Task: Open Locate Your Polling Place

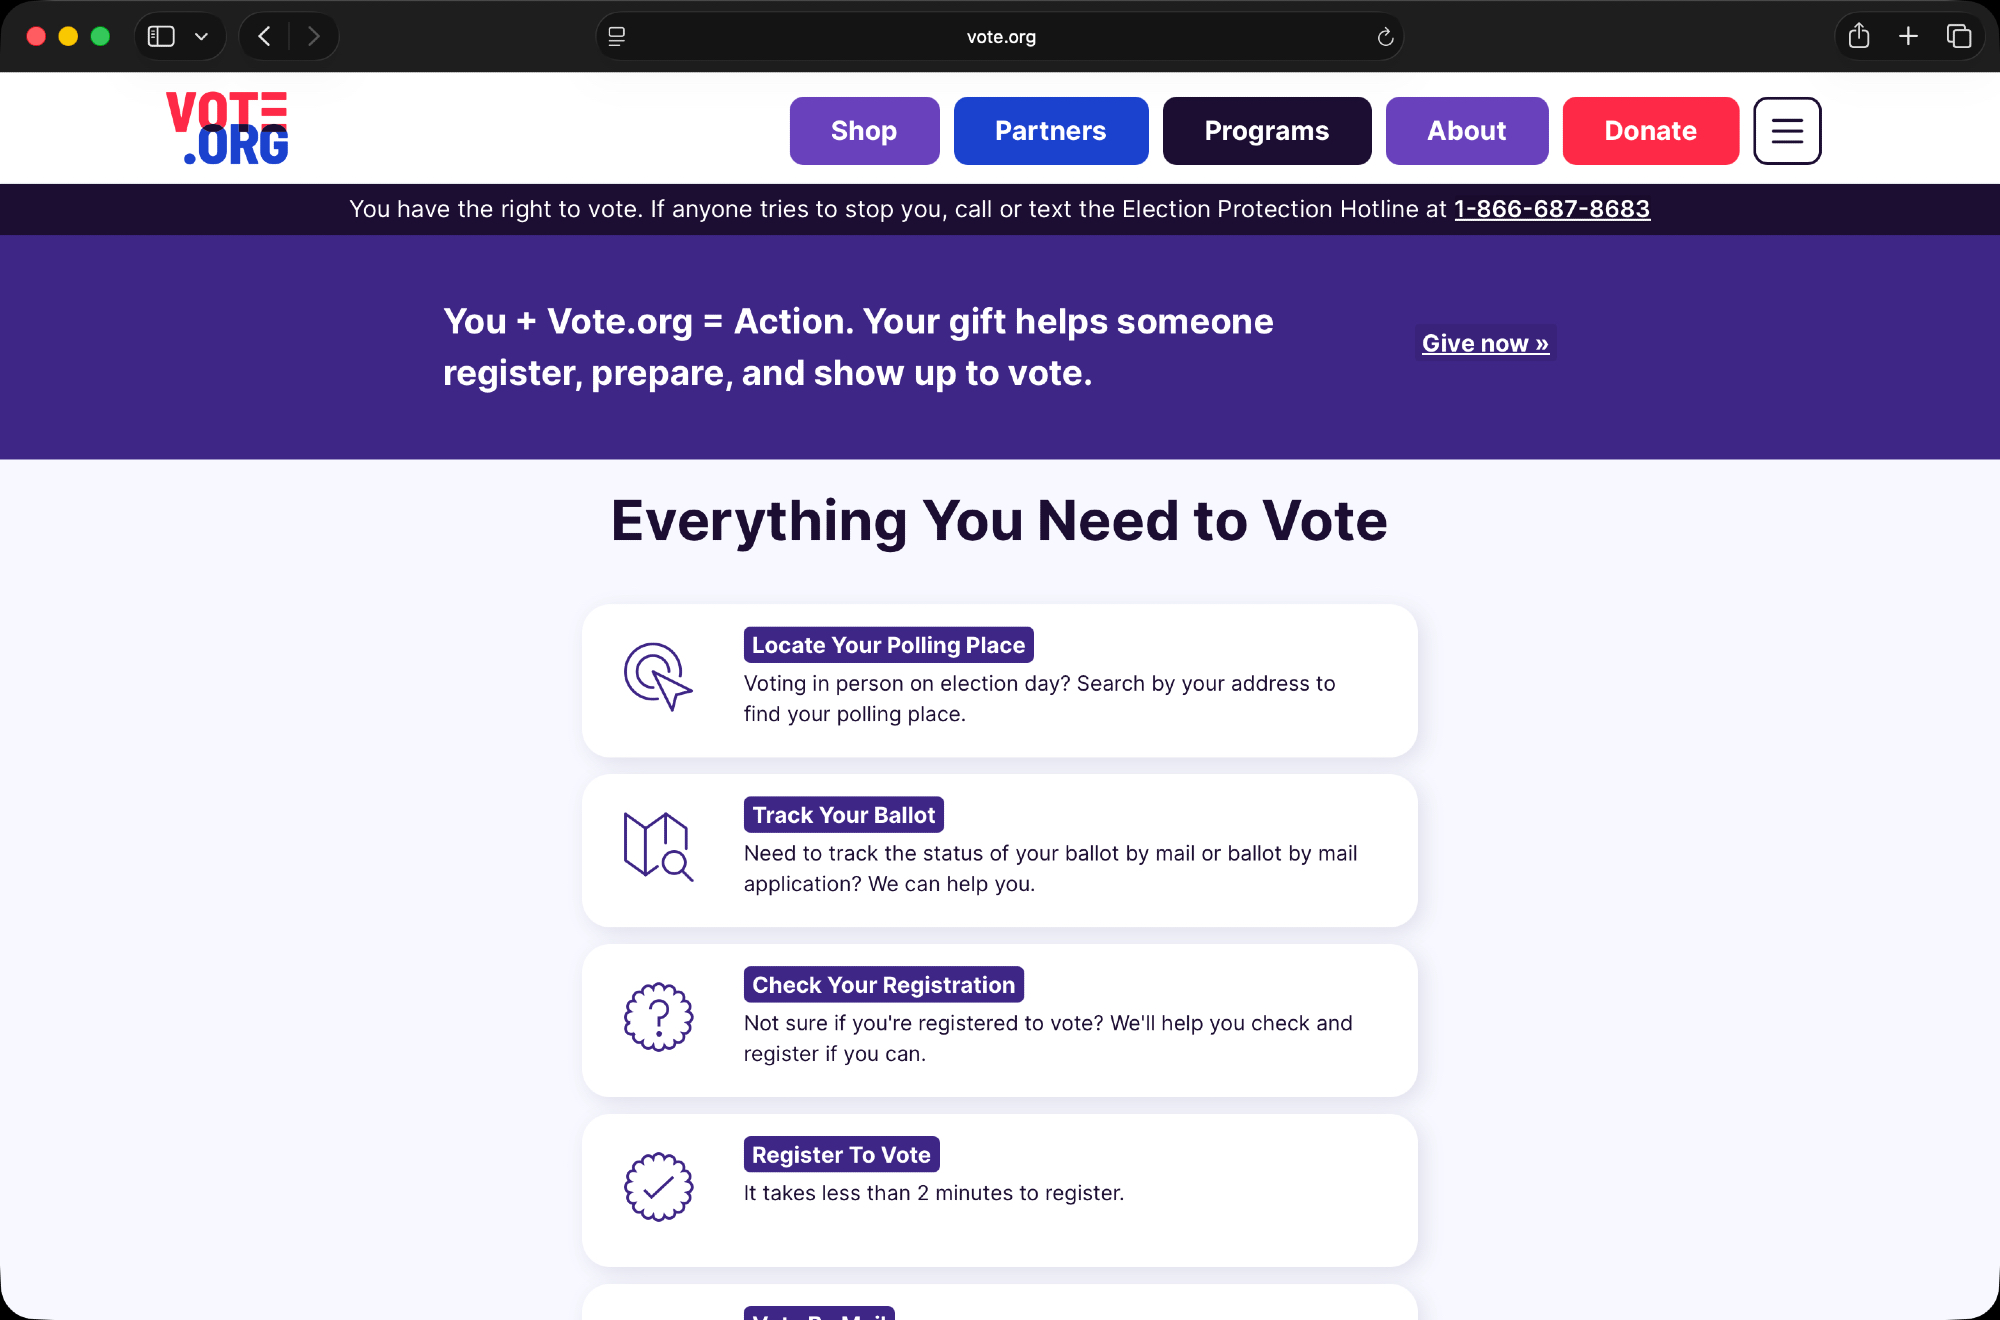Action: [888, 645]
